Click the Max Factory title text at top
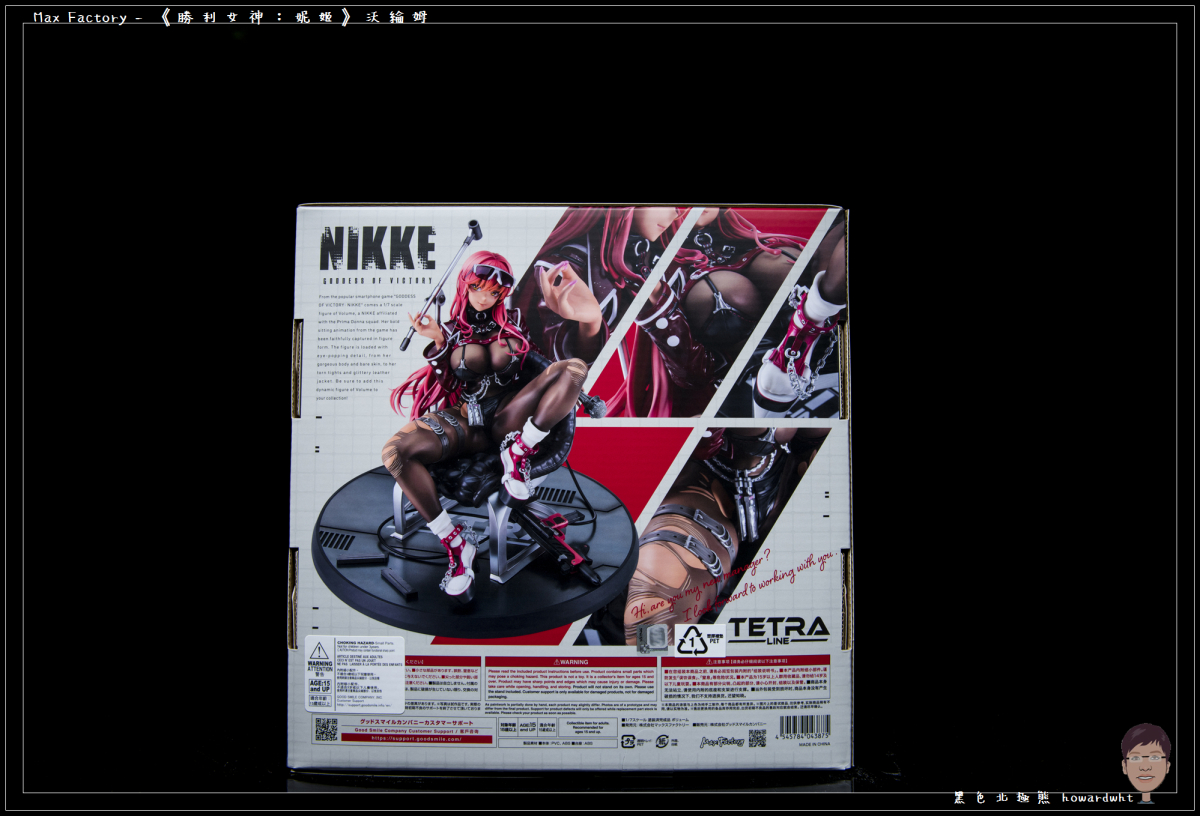This screenshot has width=1200, height=816. click(x=80, y=17)
